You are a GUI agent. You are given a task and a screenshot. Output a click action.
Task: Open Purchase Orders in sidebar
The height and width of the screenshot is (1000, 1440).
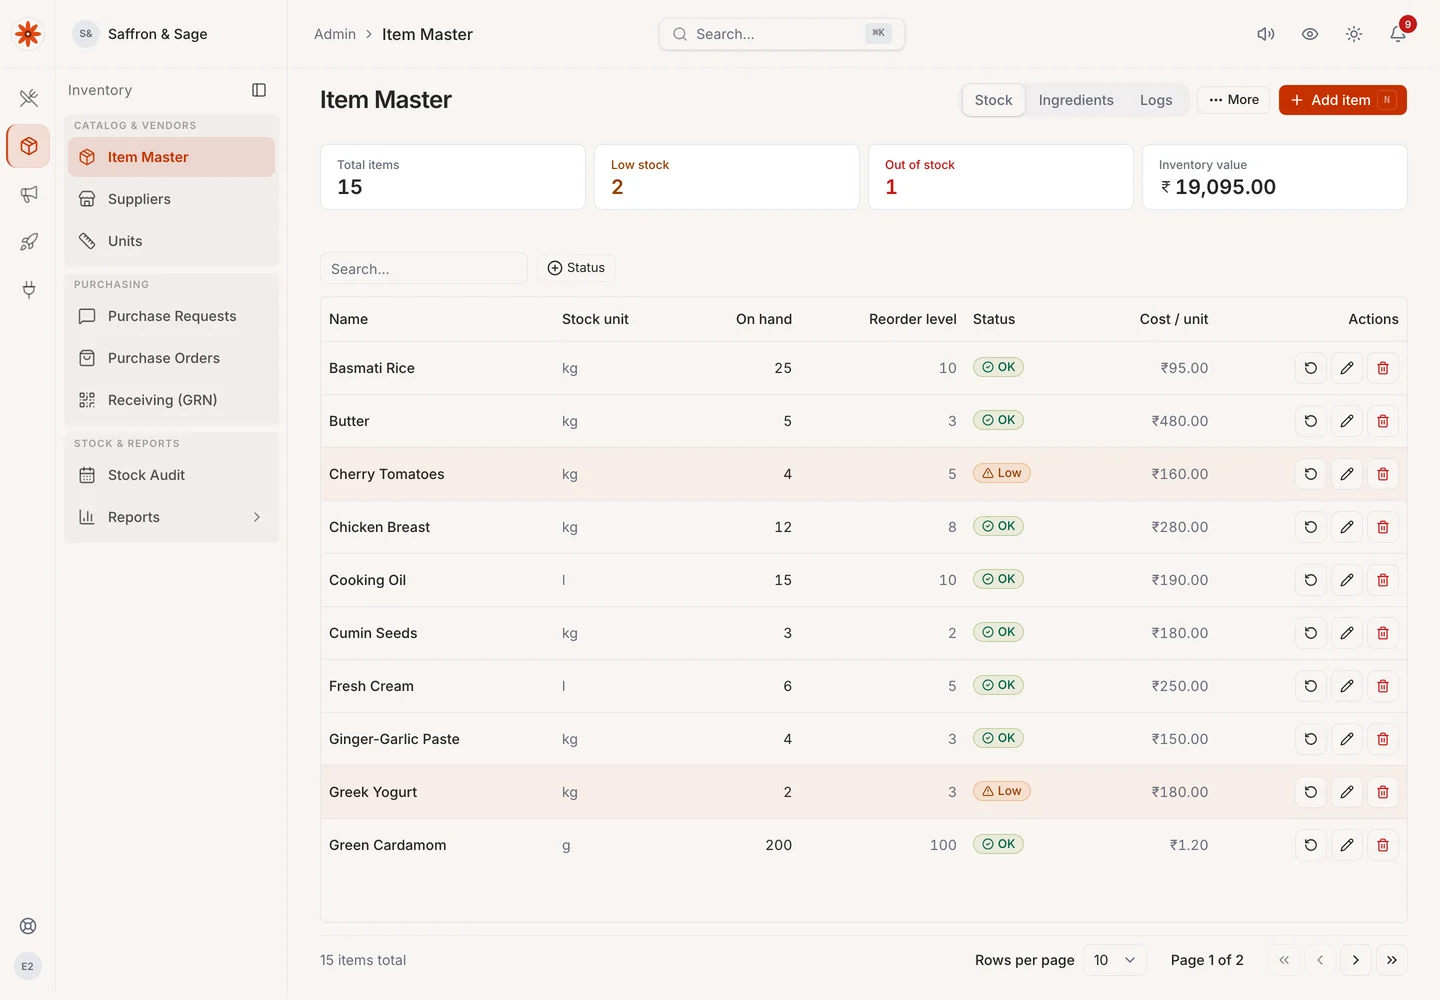(x=171, y=358)
